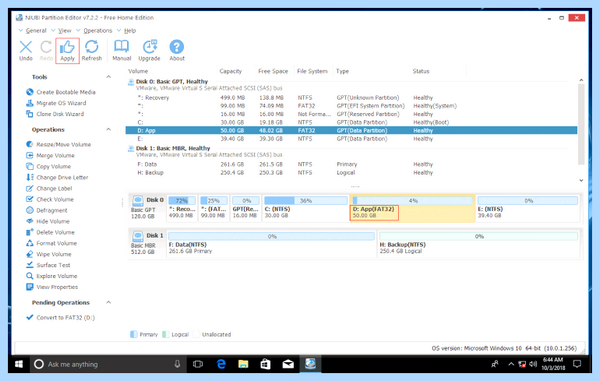Choose Copy Volume operation
Viewport: 600px width, 381px height.
click(x=49, y=166)
